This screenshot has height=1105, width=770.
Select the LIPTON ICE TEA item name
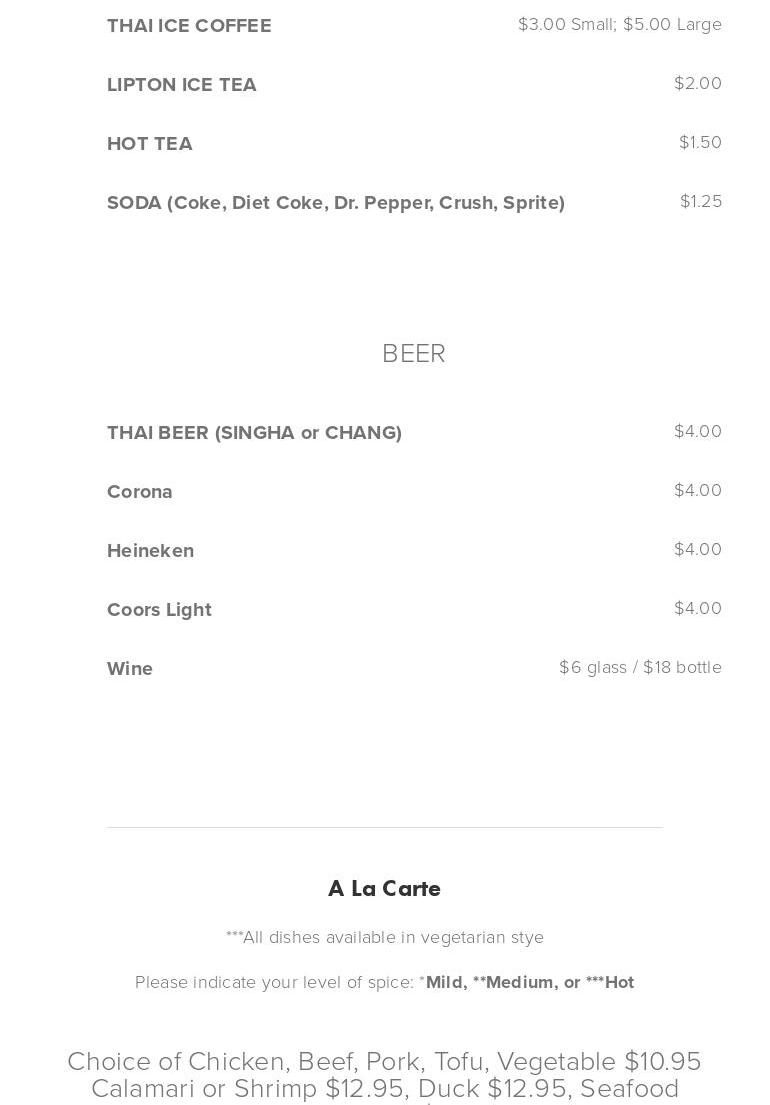(181, 85)
